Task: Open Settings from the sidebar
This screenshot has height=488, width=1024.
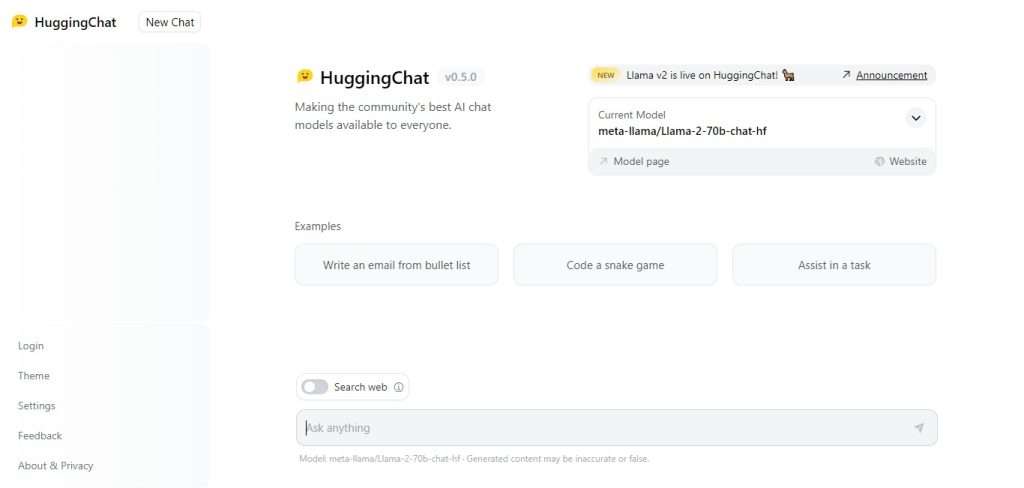Action: click(x=37, y=406)
